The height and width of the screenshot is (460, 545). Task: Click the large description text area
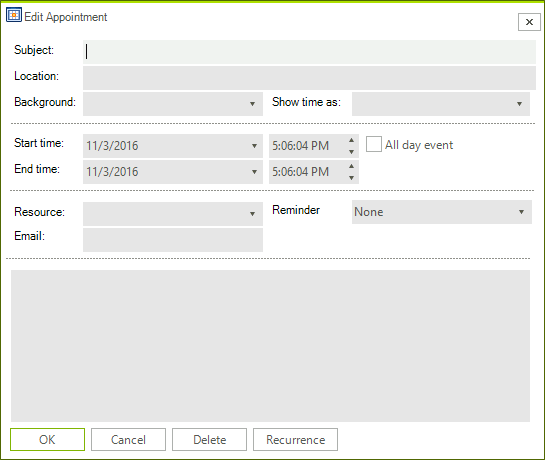coord(270,346)
